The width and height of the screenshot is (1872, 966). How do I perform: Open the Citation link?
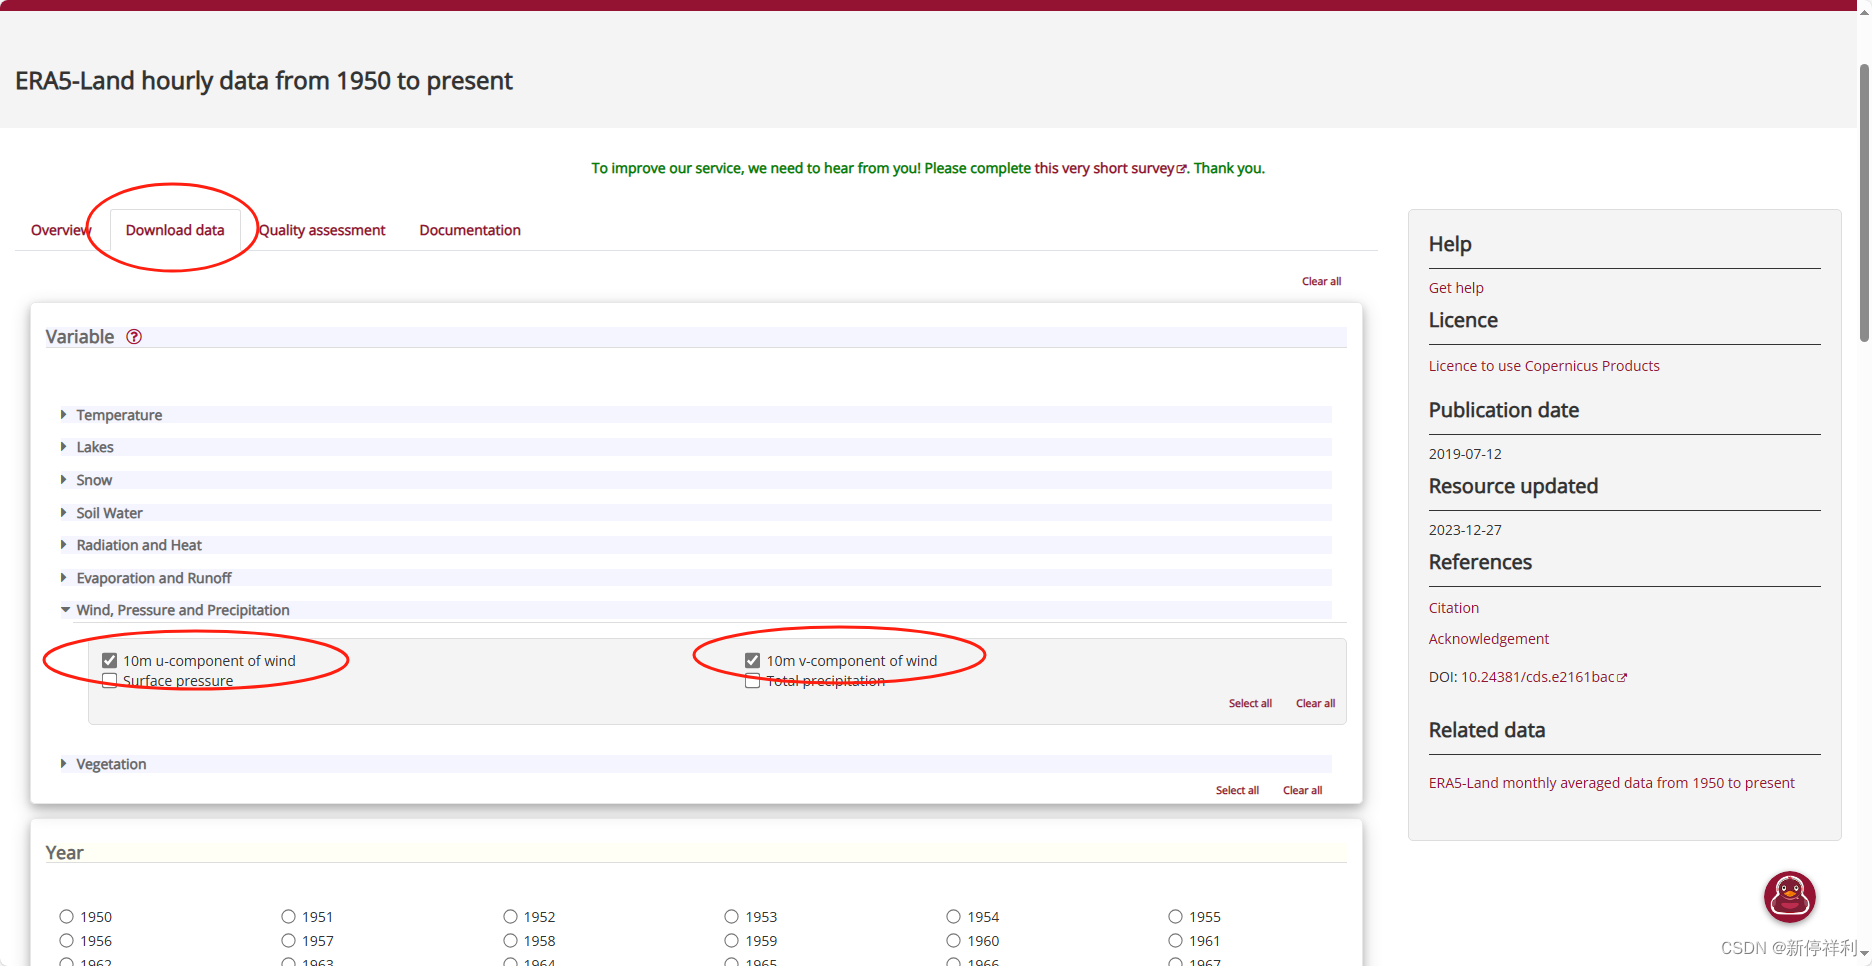pyautogui.click(x=1453, y=608)
